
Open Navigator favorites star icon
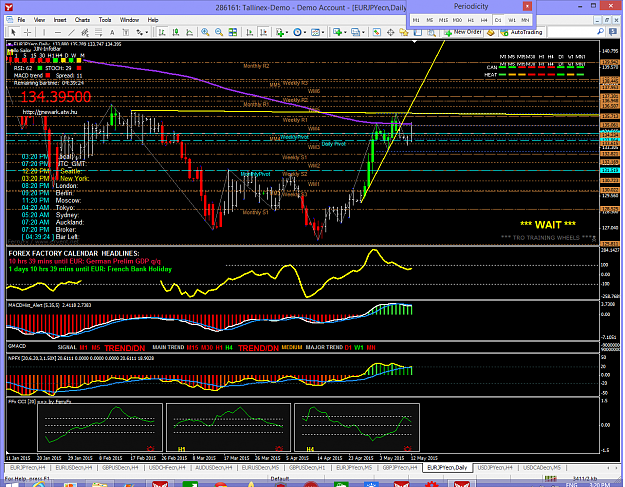[404, 32]
